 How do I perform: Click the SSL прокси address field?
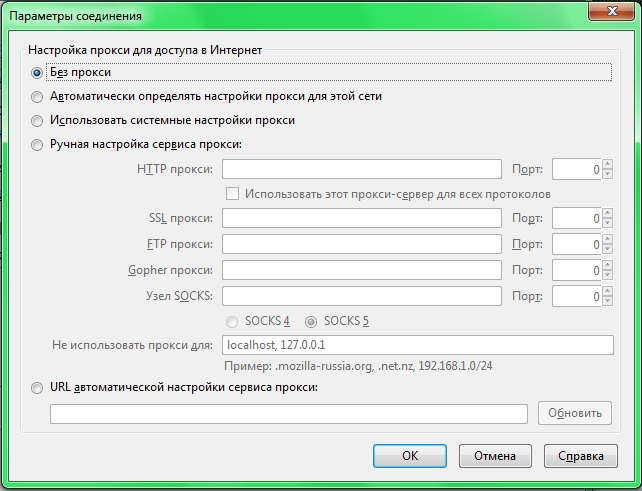click(x=362, y=218)
